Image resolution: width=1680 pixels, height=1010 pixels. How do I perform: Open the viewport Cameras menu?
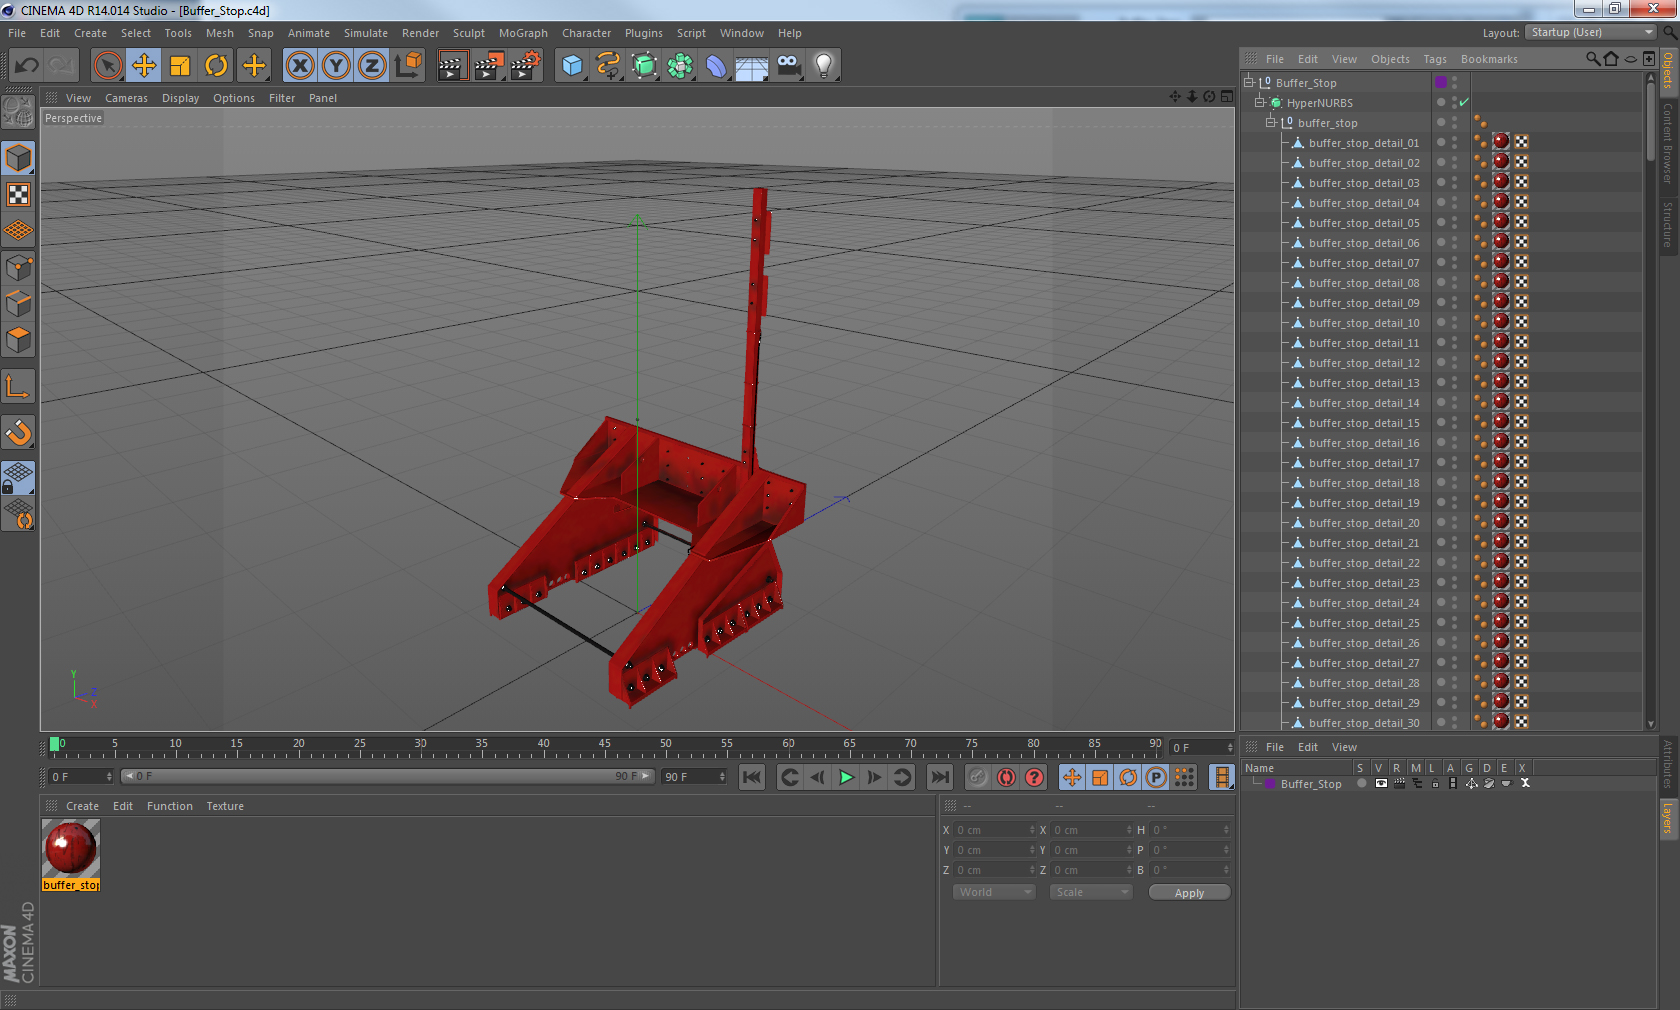[126, 98]
